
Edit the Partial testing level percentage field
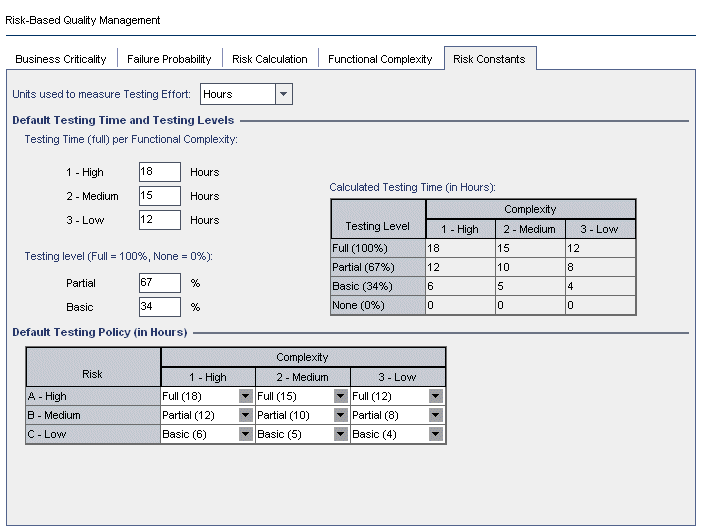pyautogui.click(x=160, y=283)
